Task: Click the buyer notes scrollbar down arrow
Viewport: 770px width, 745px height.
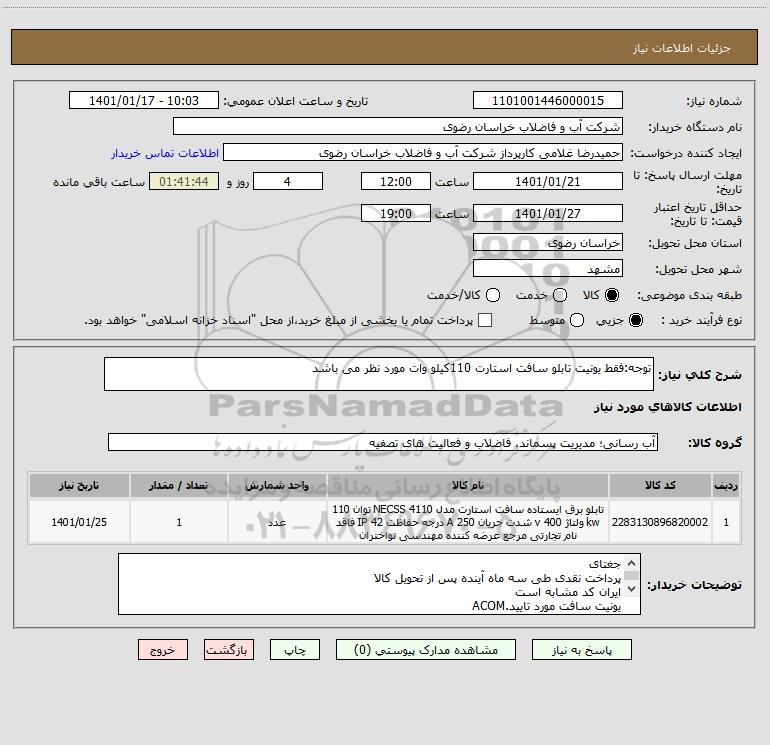Action: point(632,588)
